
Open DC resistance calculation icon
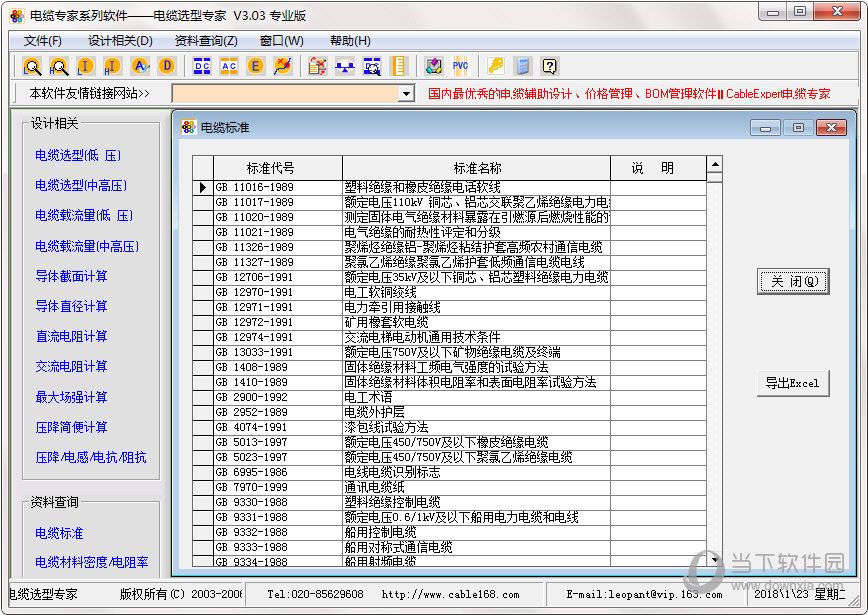pyautogui.click(x=202, y=66)
